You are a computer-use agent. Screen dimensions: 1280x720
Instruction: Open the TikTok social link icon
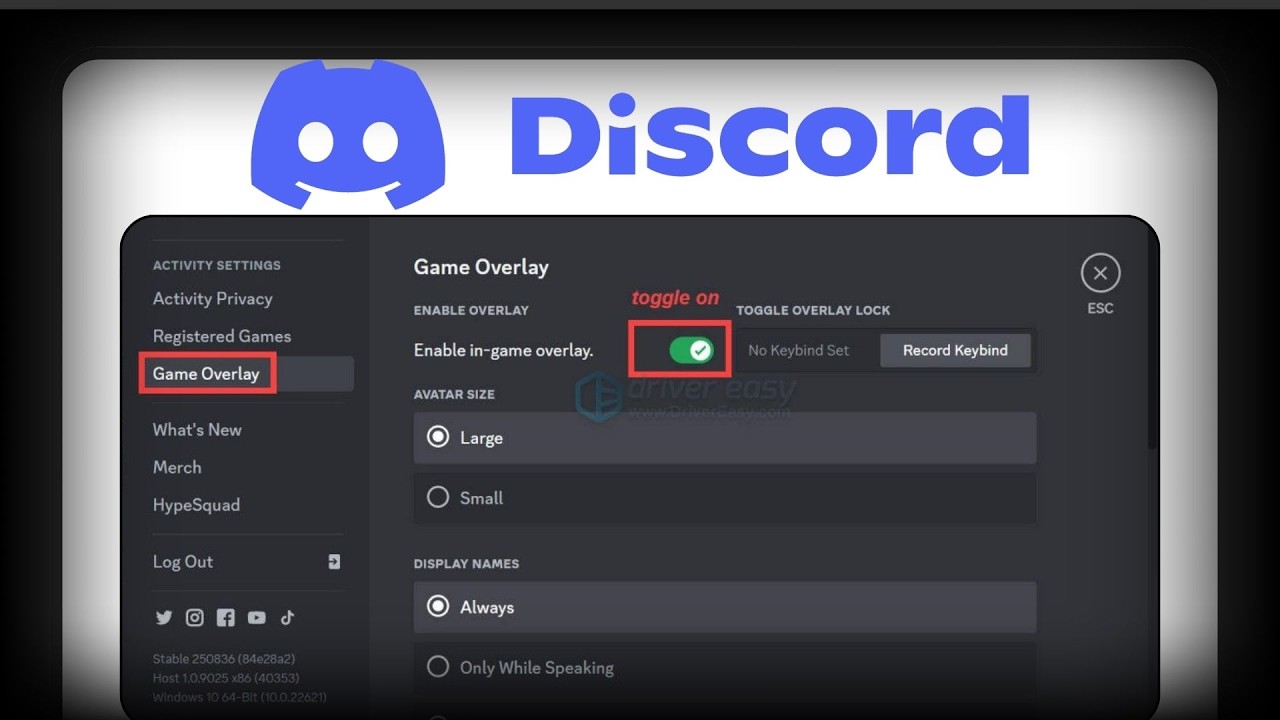tap(287, 618)
